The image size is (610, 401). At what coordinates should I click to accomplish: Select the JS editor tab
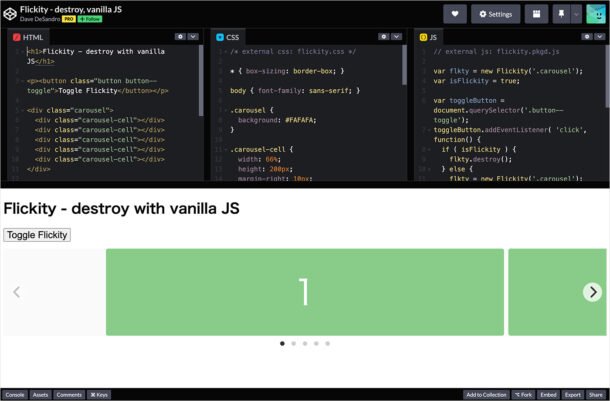point(429,37)
